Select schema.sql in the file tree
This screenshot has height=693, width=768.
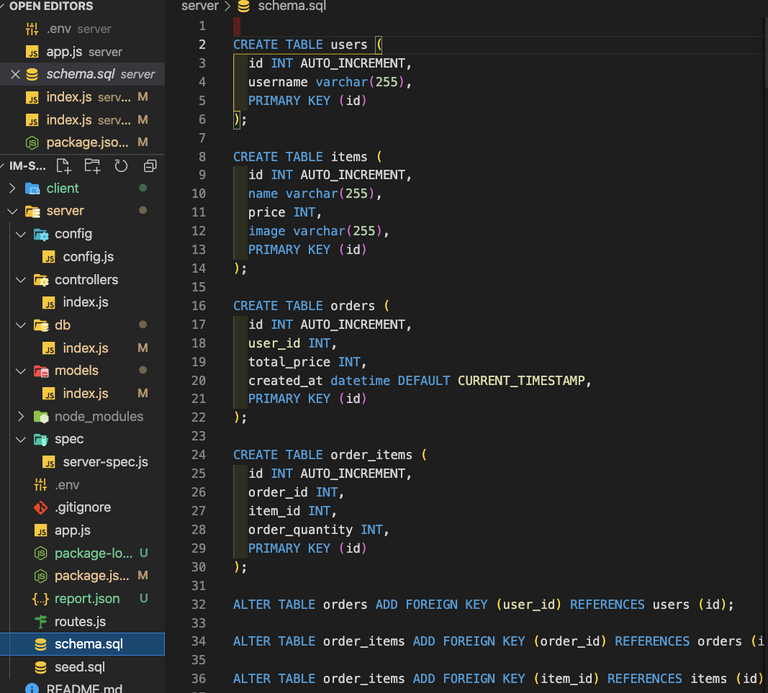tap(82, 644)
